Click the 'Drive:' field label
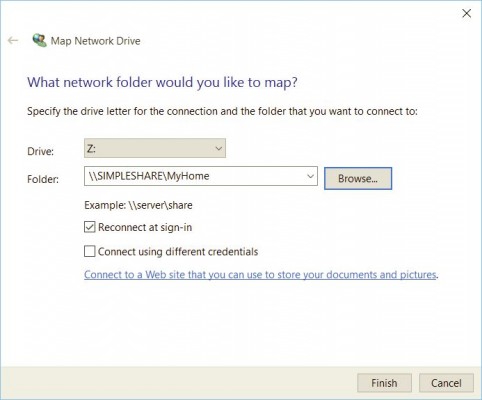This screenshot has height=400, width=482. (x=40, y=151)
